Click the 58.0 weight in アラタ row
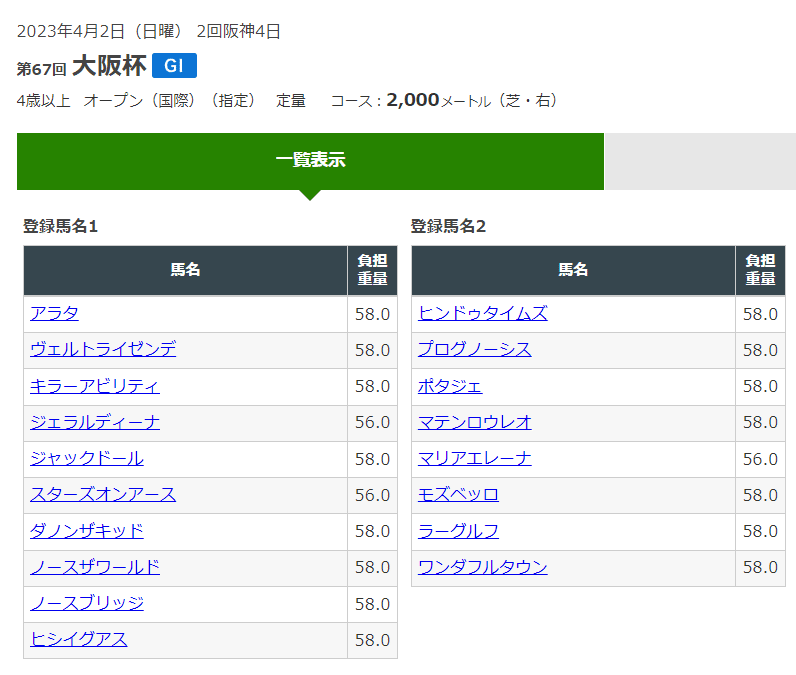 click(x=372, y=315)
